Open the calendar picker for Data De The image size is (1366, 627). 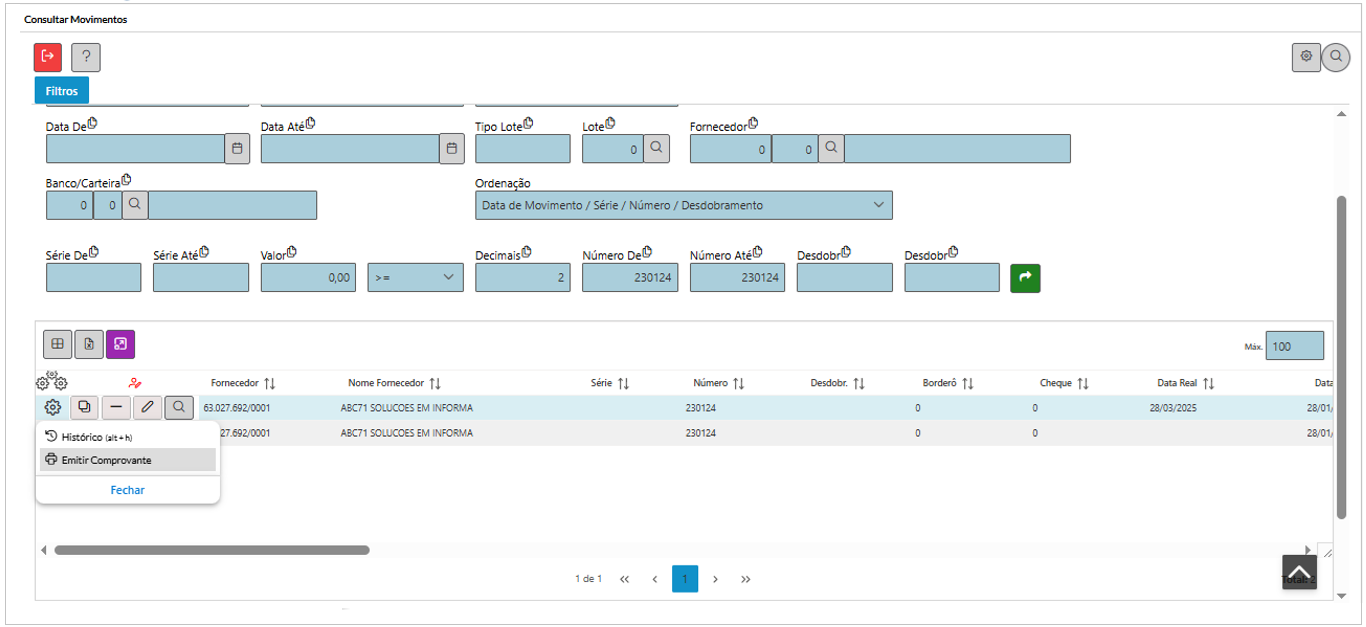coord(237,148)
